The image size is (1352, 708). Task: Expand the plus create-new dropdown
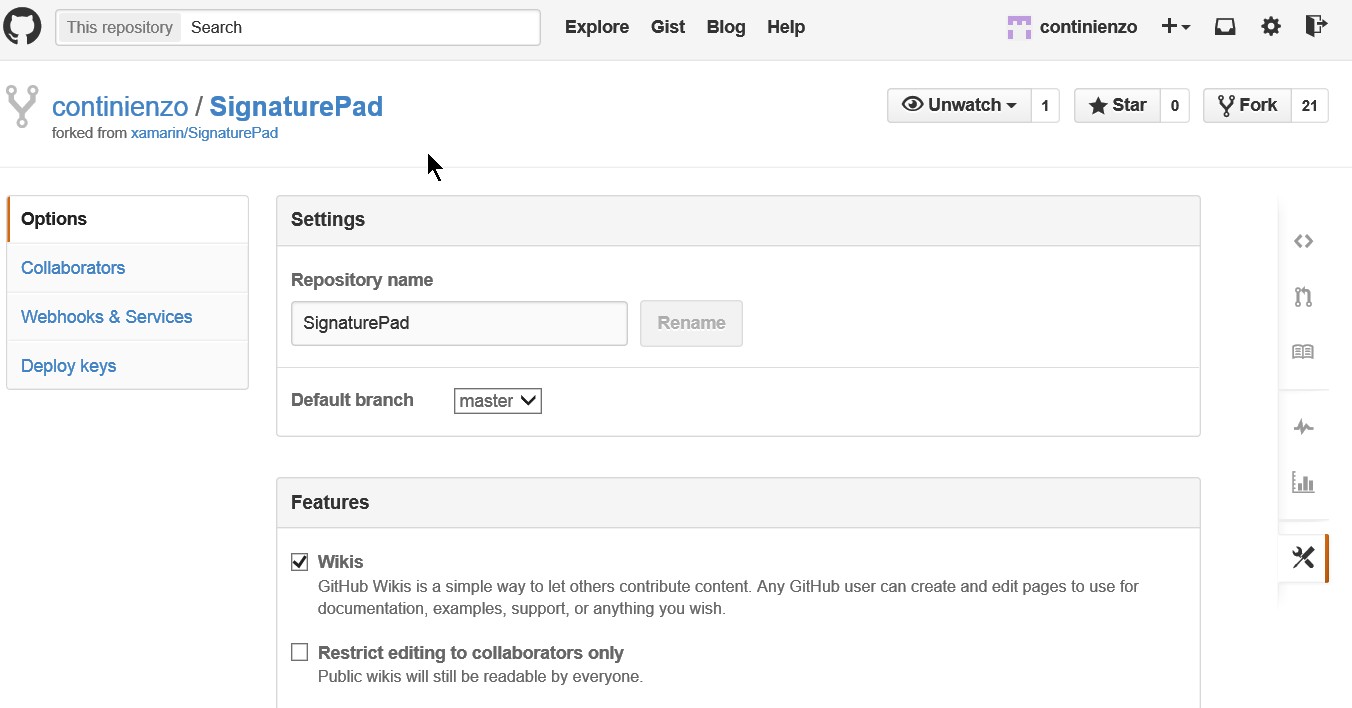coord(1175,27)
